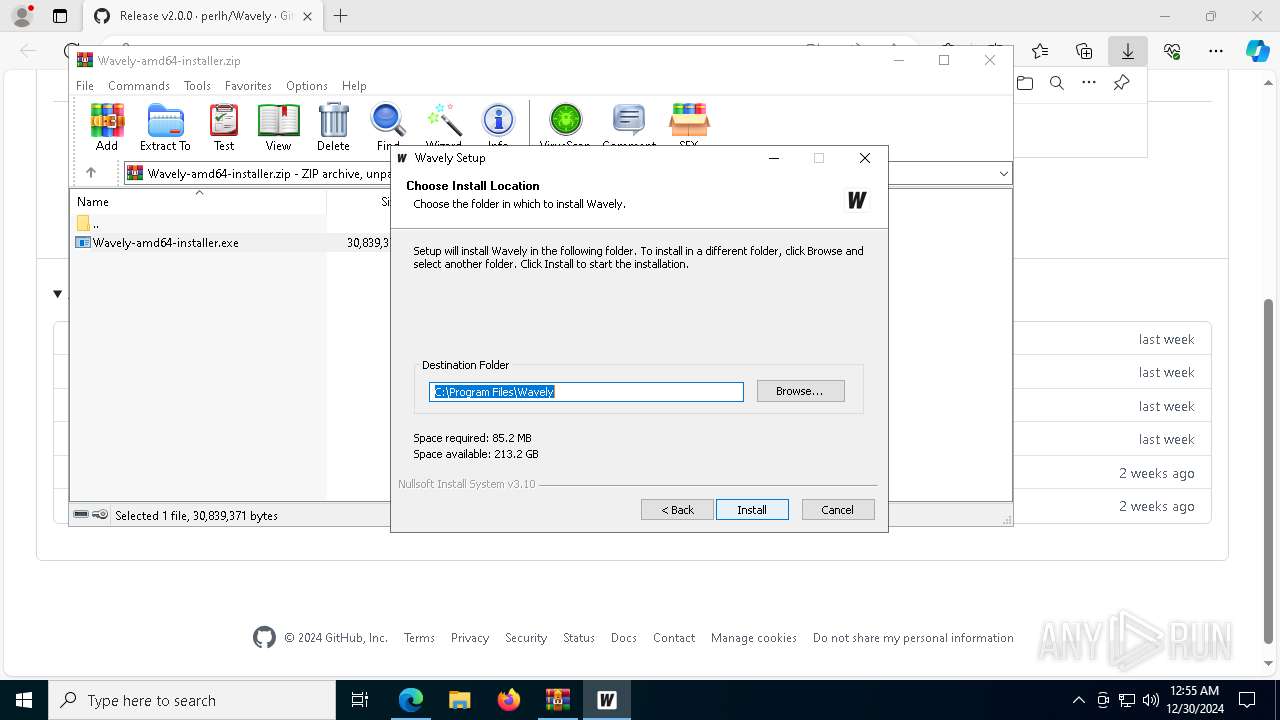The width and height of the screenshot is (1280, 720).
Task: Open the Options menu
Action: click(x=307, y=86)
